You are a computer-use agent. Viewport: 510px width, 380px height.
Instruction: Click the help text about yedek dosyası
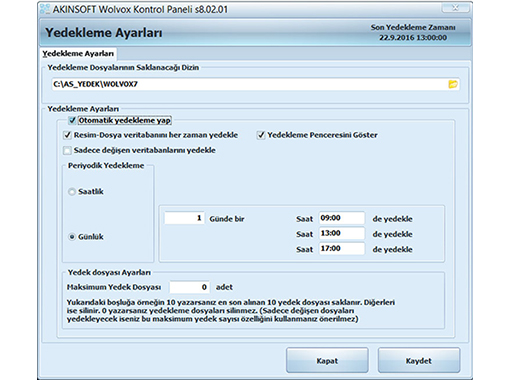point(231,311)
